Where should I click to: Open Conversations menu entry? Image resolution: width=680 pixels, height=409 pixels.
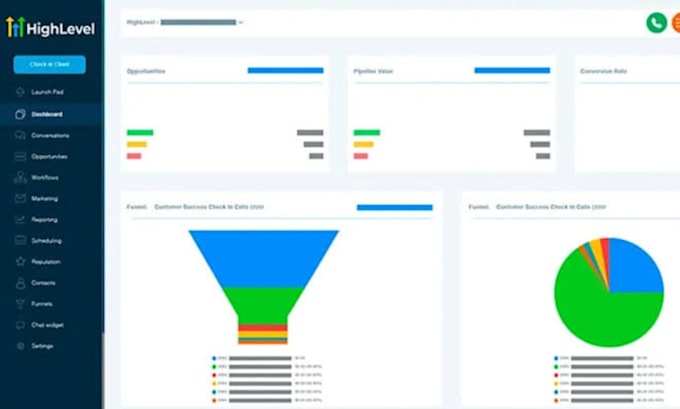pyautogui.click(x=50, y=135)
